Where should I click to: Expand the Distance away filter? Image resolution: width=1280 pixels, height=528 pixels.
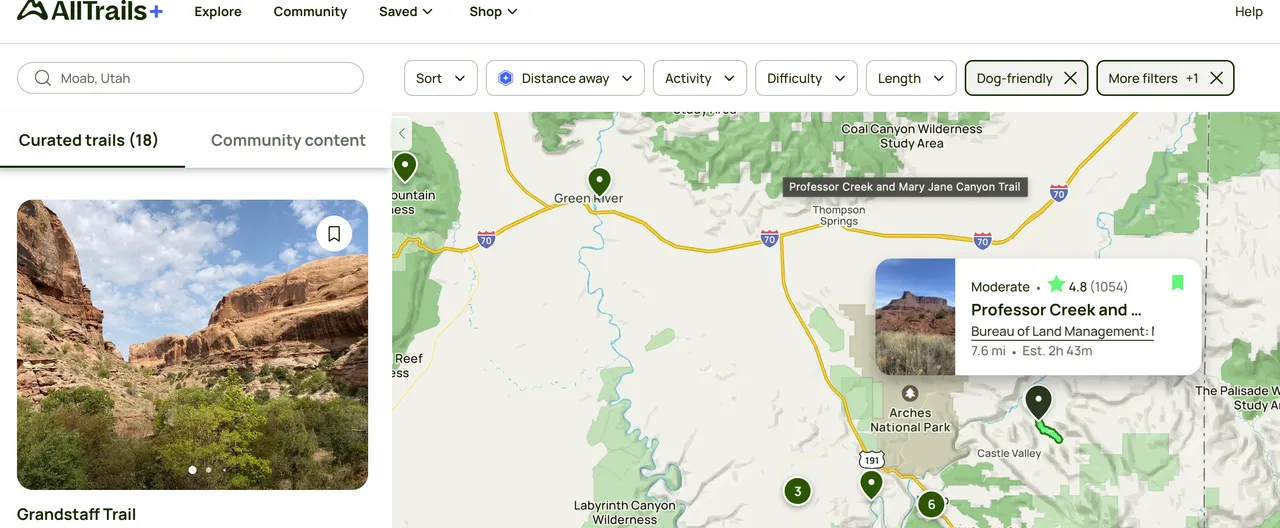click(565, 78)
